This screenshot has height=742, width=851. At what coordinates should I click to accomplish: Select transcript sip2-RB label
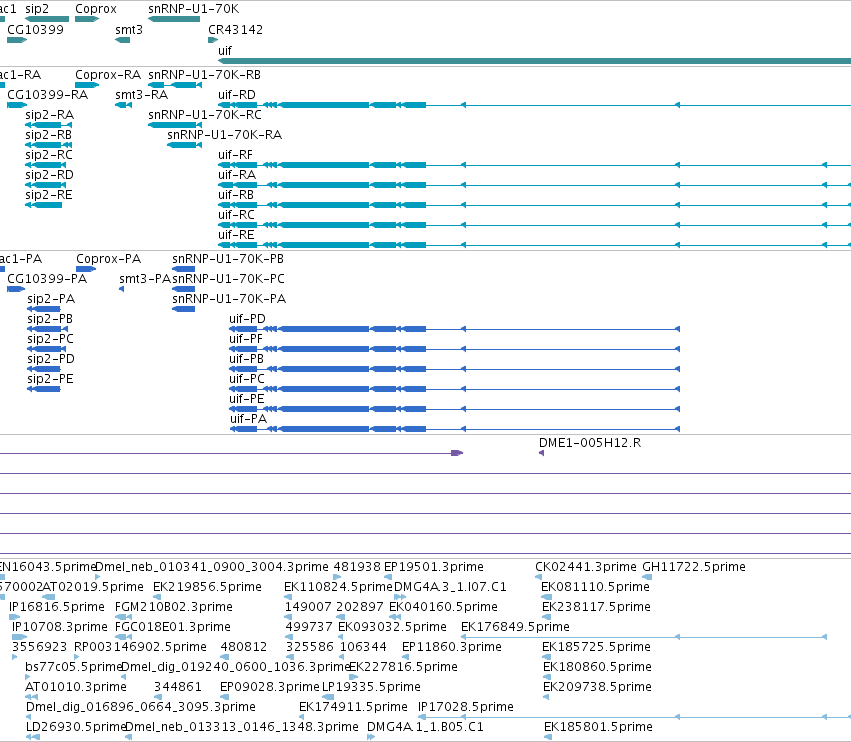click(49, 135)
